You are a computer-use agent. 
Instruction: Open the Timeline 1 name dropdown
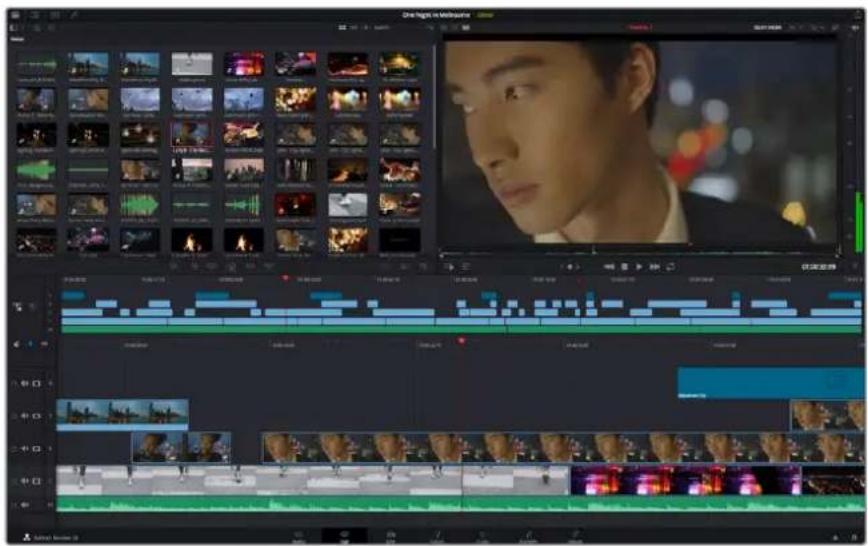(640, 27)
